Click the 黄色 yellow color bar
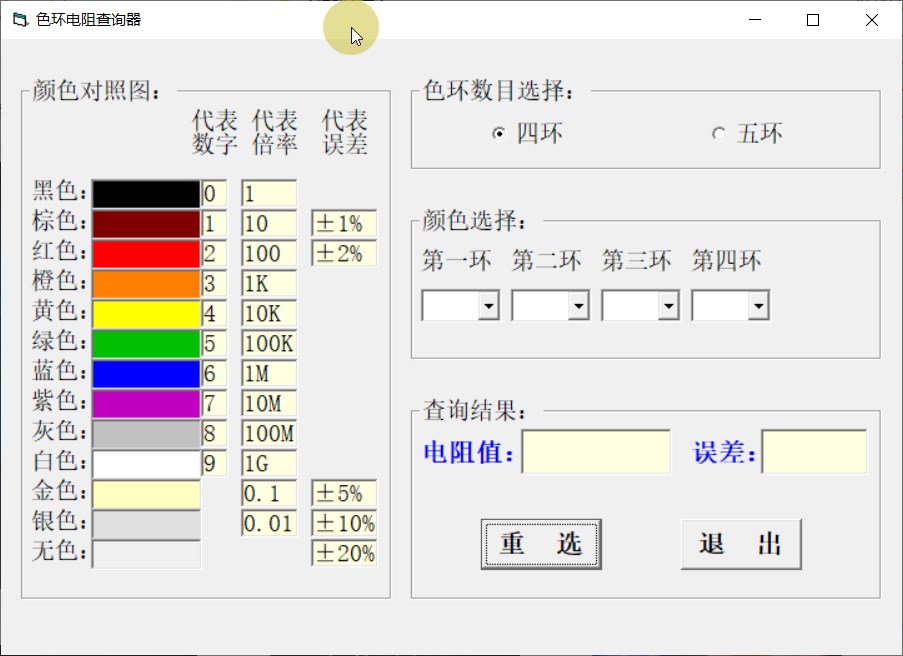903x656 pixels. point(145,313)
